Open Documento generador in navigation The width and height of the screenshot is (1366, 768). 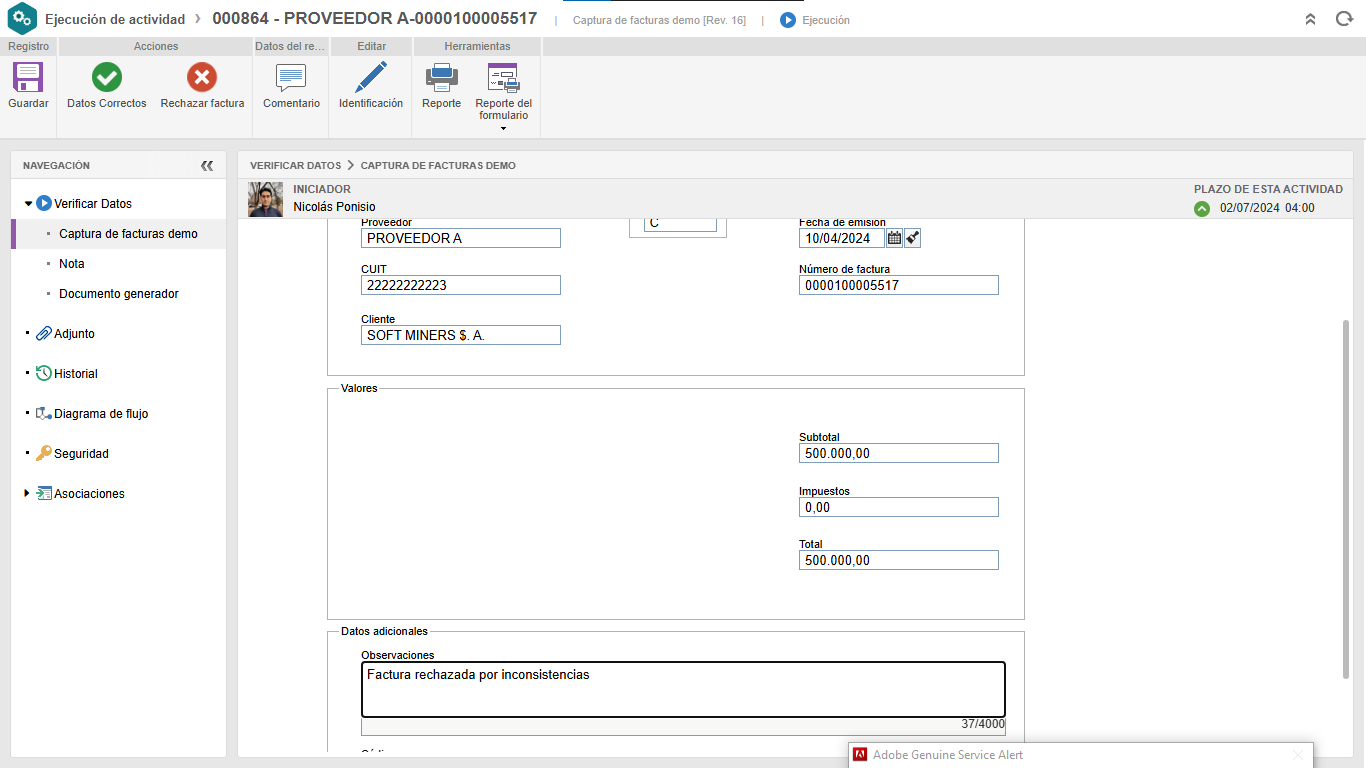point(119,294)
